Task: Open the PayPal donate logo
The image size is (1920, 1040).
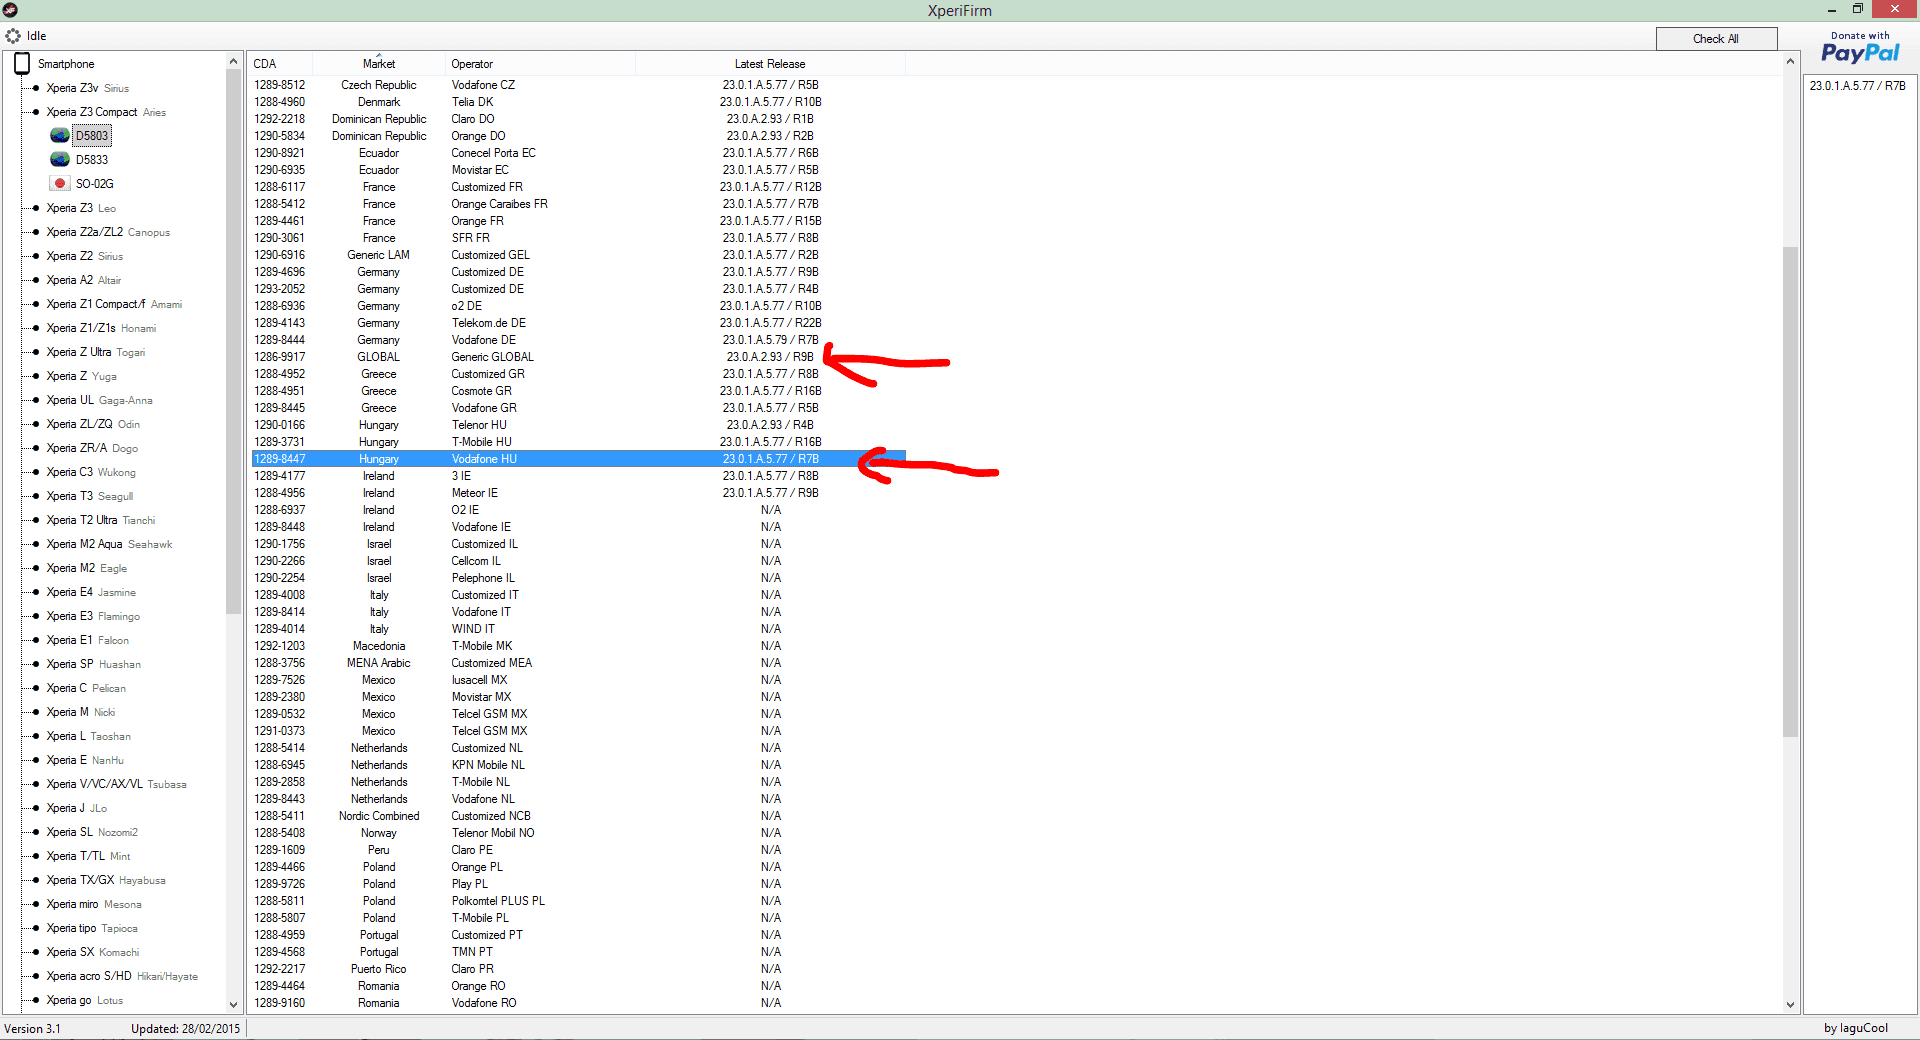Action: tap(1860, 48)
